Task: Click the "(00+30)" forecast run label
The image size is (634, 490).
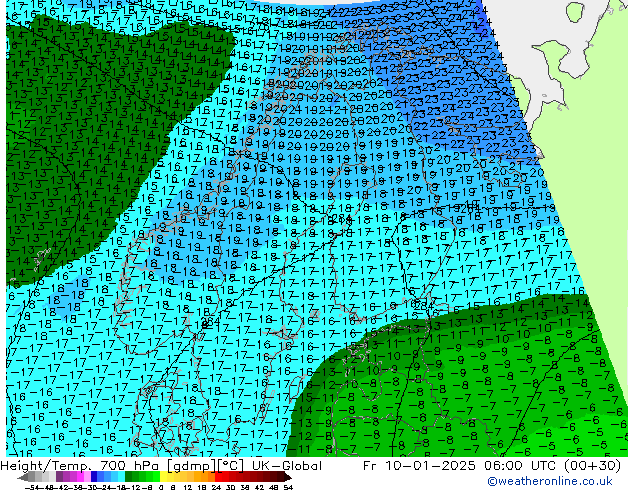Action: click(x=592, y=466)
